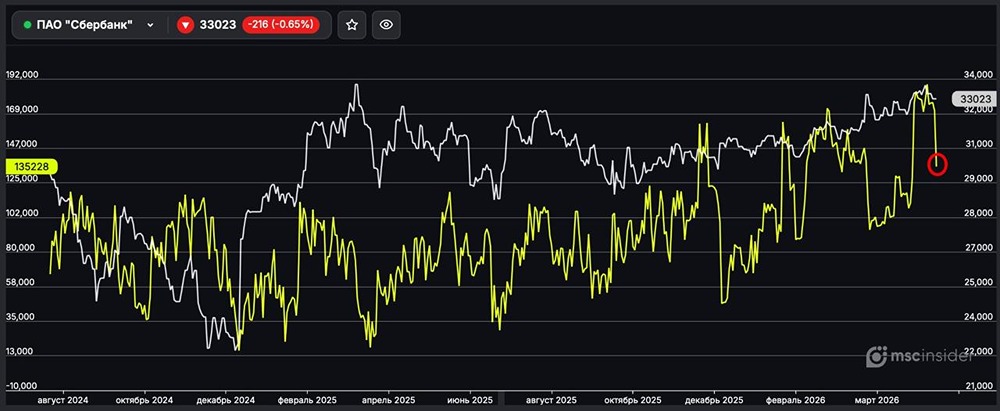Click the февраль 2026 date label
The height and width of the screenshot is (411, 1000).
coord(795,400)
